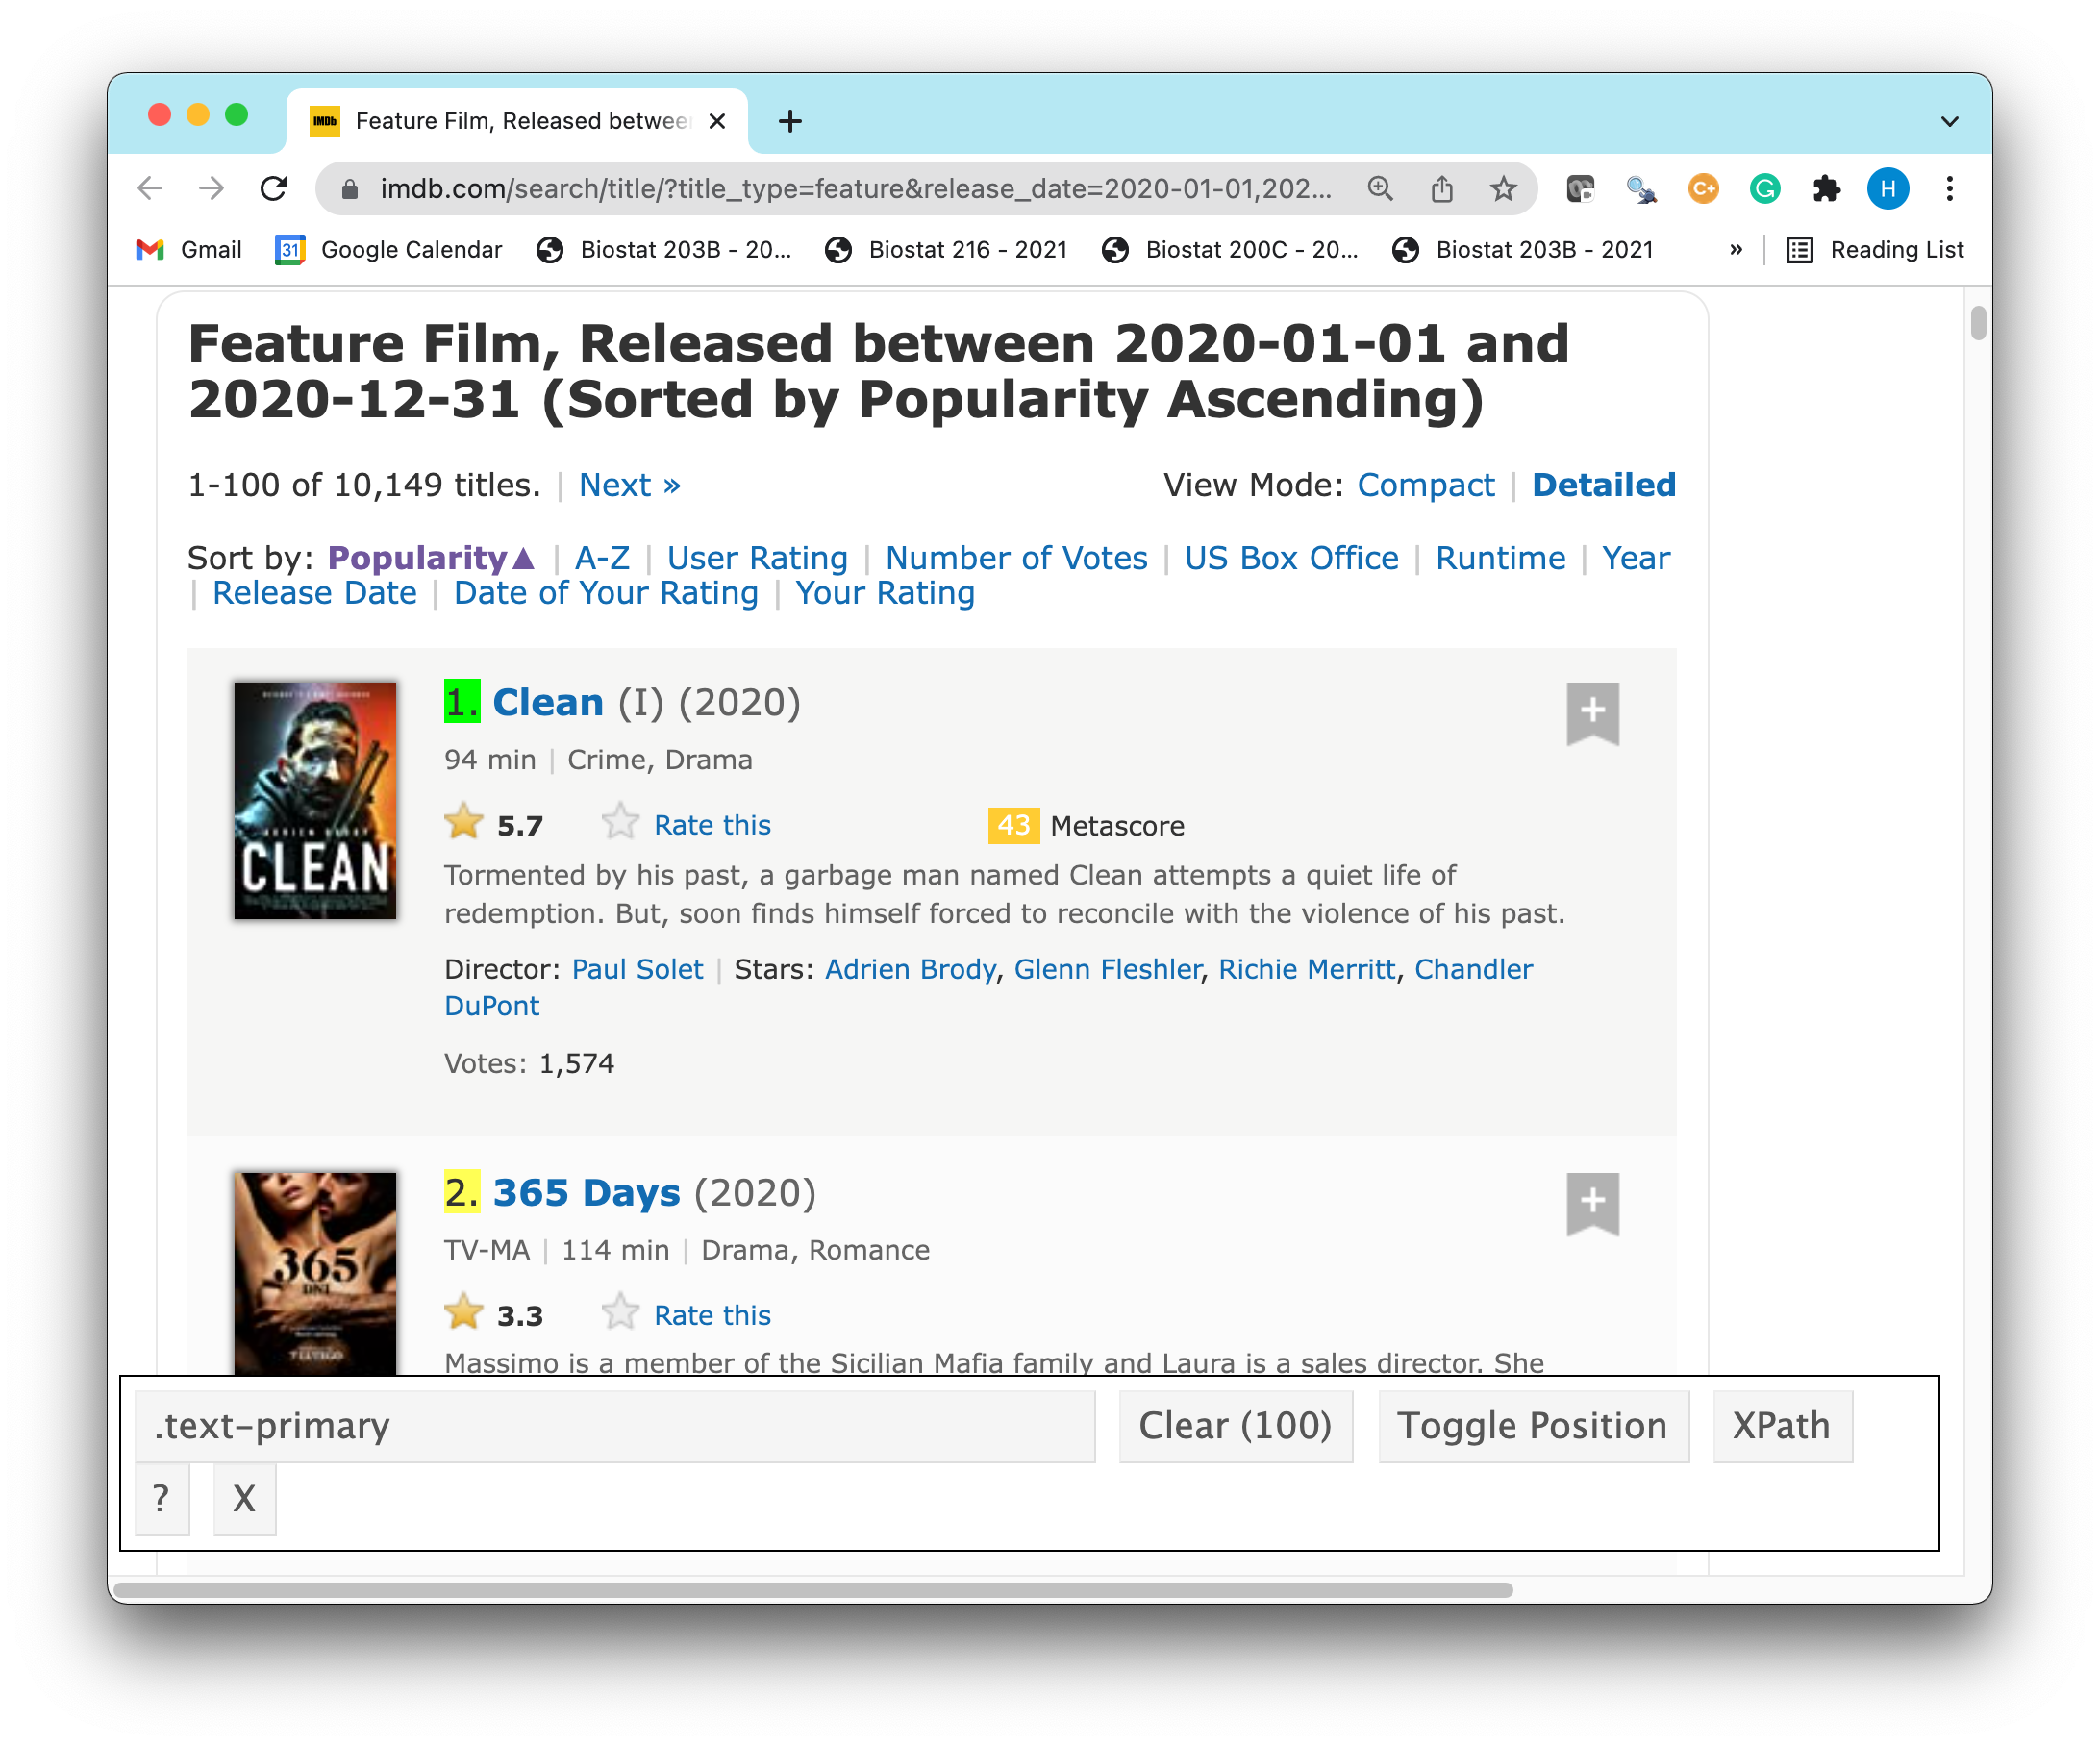Open the Extensions puzzle icon

1826,188
